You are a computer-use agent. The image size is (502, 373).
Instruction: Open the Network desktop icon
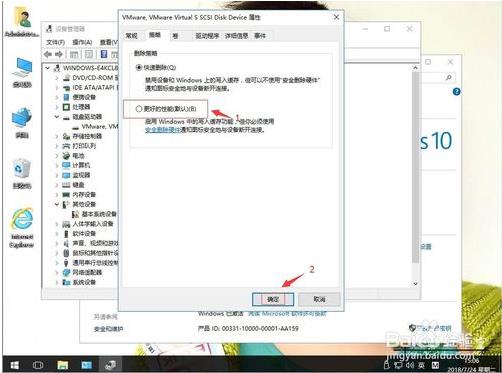pyautogui.click(x=22, y=123)
